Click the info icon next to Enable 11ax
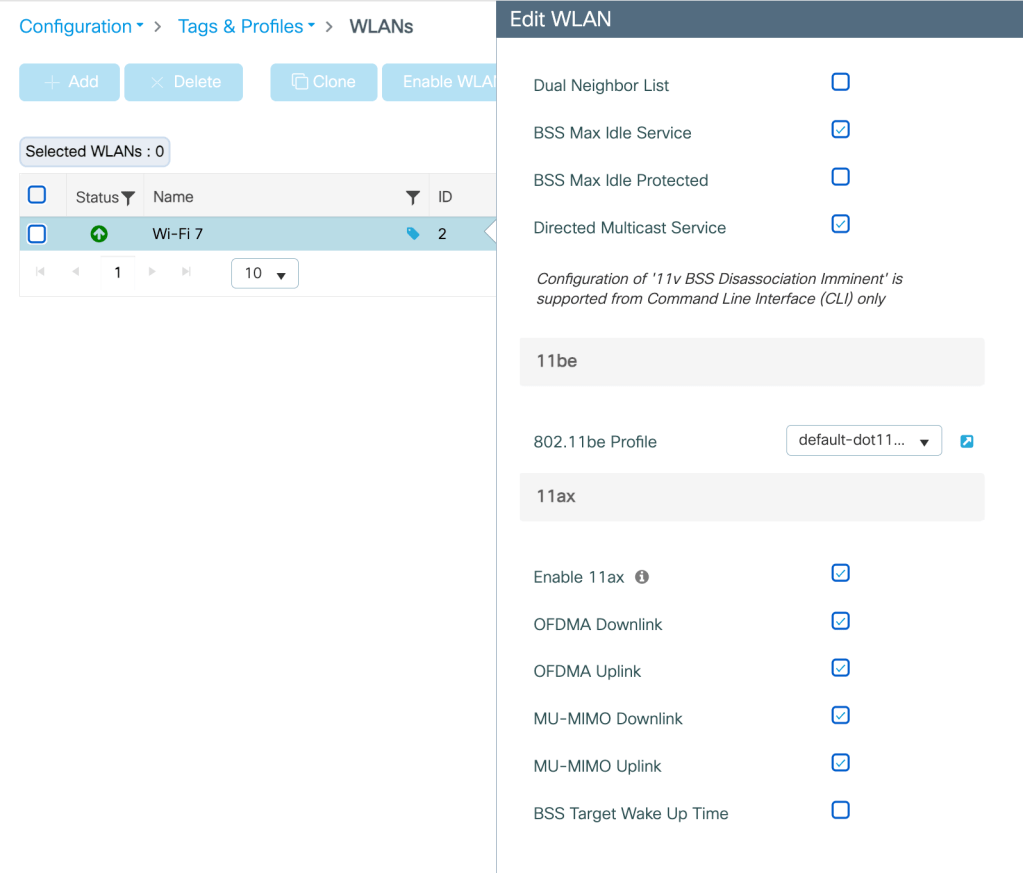1023x873 pixels. tap(642, 577)
